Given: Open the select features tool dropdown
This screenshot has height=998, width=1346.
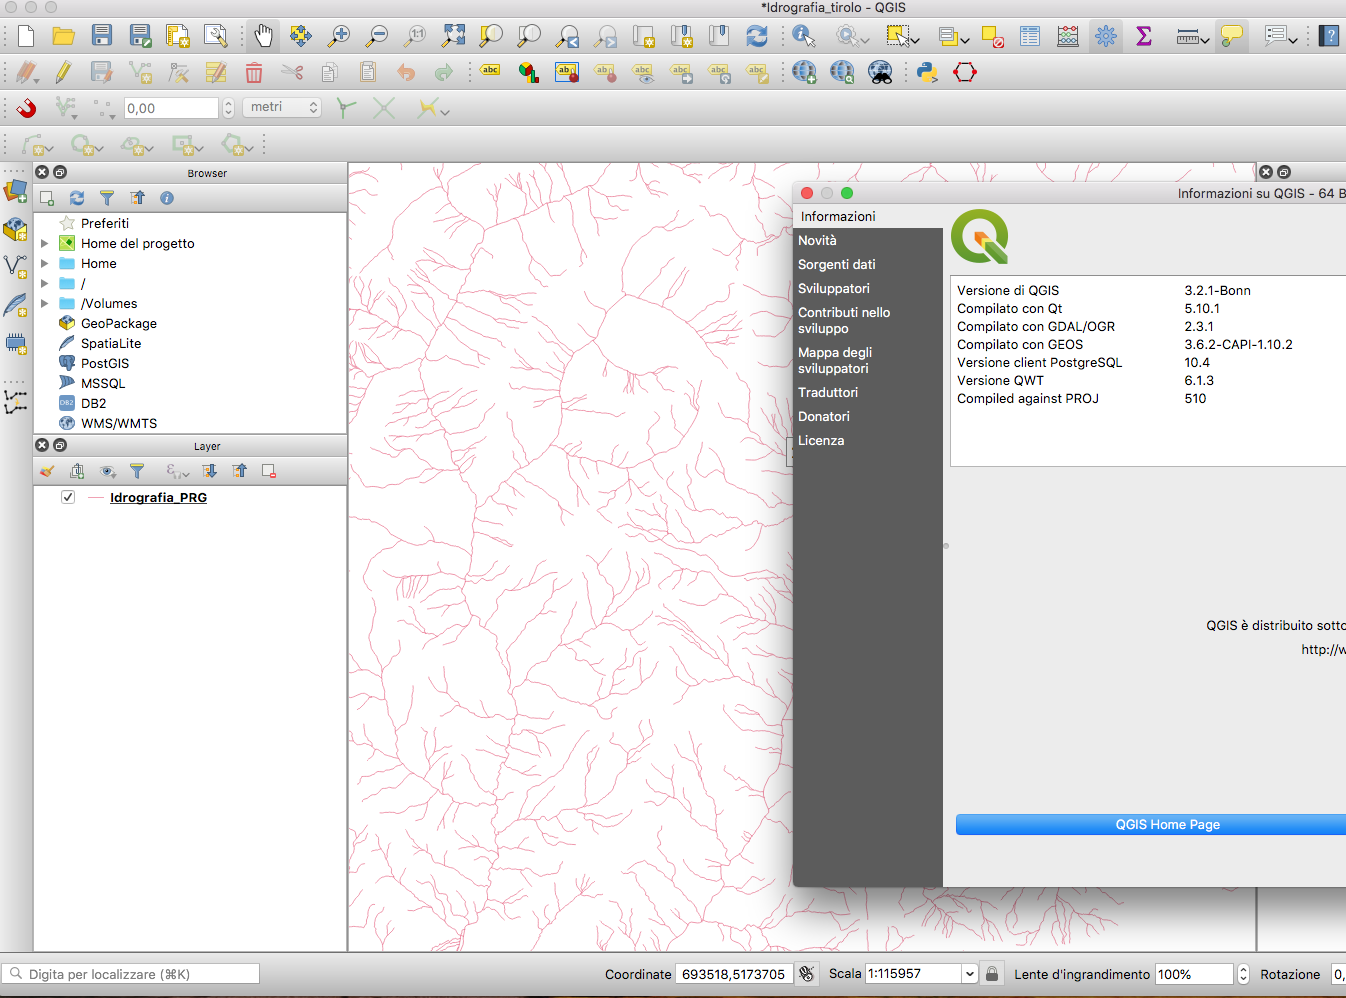Looking at the screenshot, I should coord(915,40).
